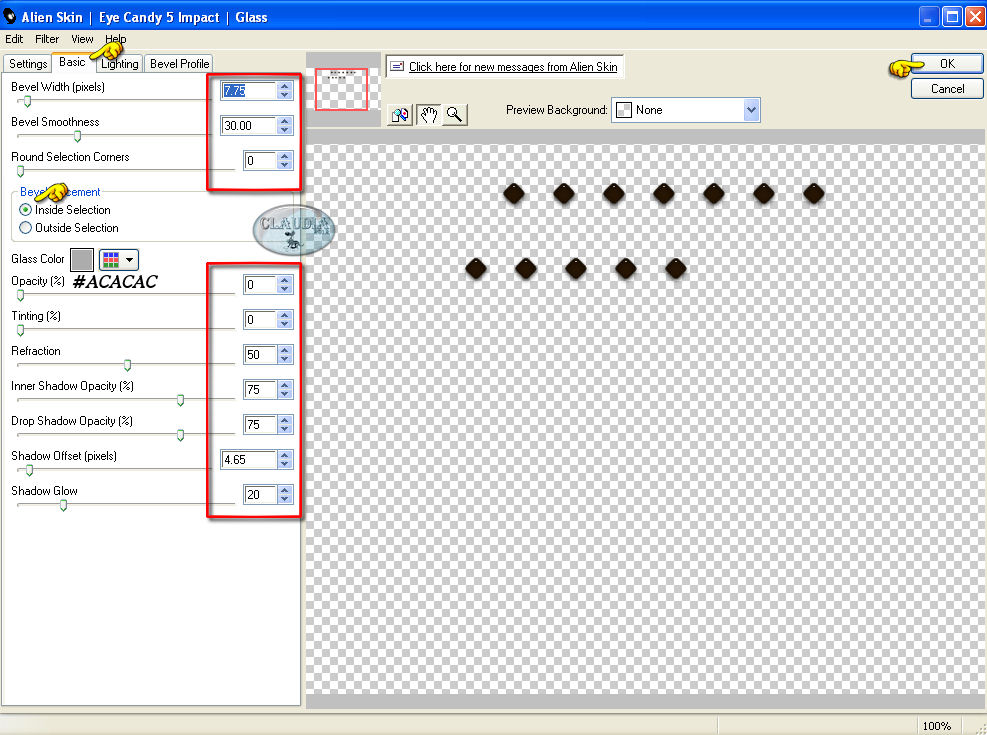Image resolution: width=987 pixels, height=735 pixels.
Task: Decrease Shadow Offset with down arrow
Action: (x=285, y=464)
